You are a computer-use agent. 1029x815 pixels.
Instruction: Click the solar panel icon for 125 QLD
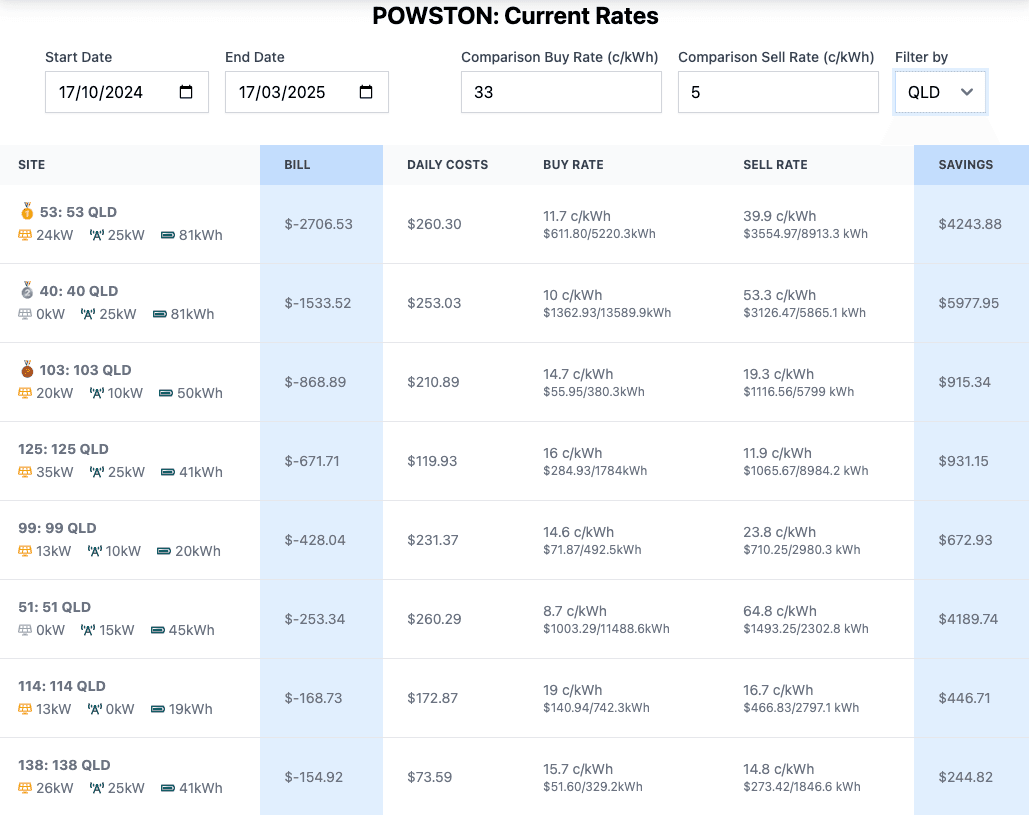(x=25, y=472)
